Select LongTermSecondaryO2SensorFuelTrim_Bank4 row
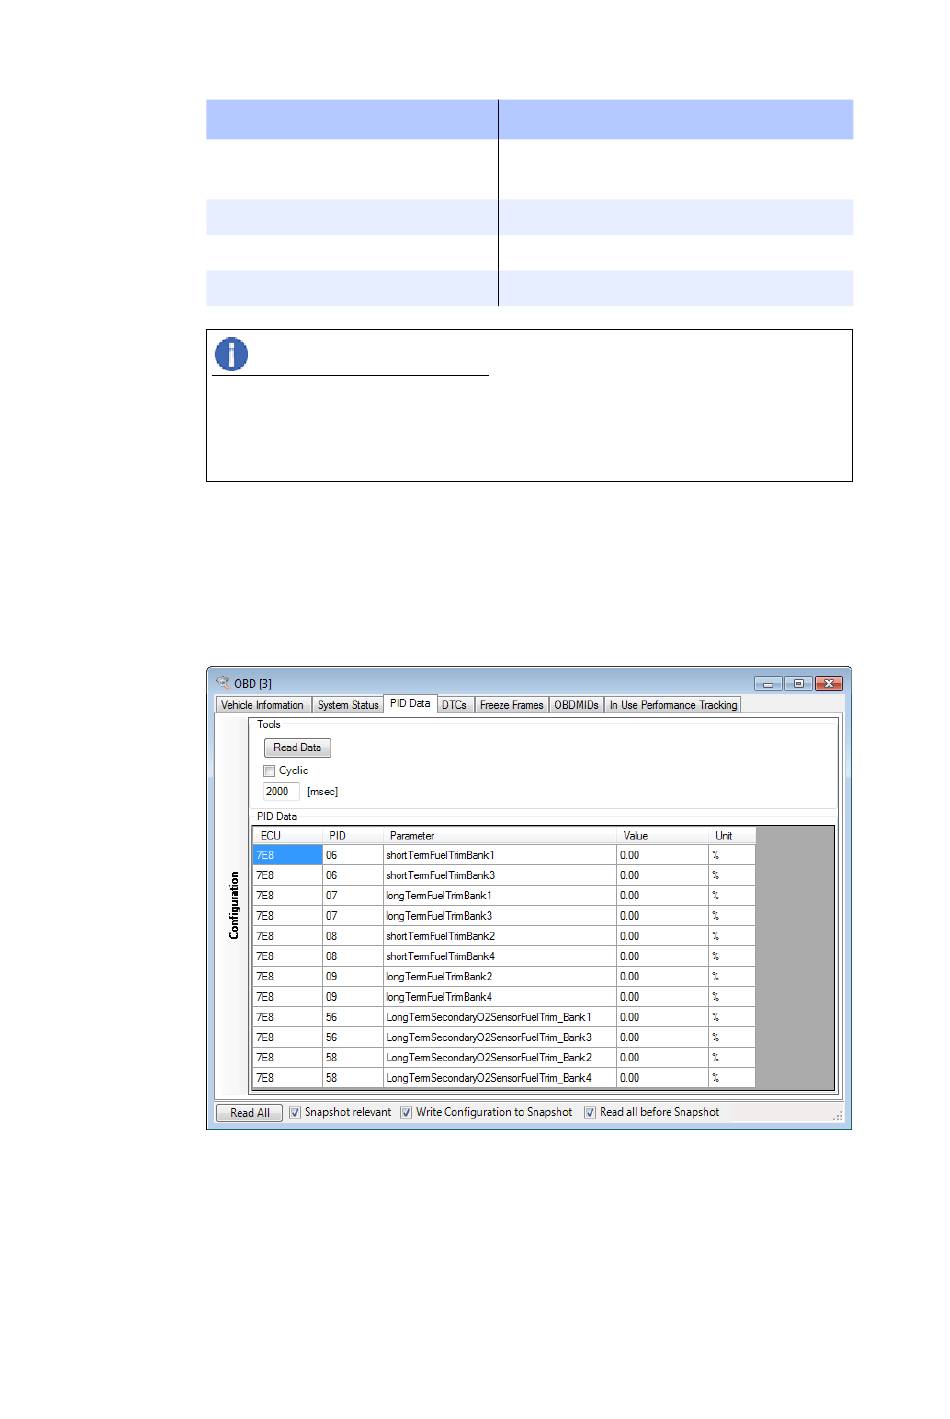Viewport: 950px width, 1419px height. tap(504, 1078)
